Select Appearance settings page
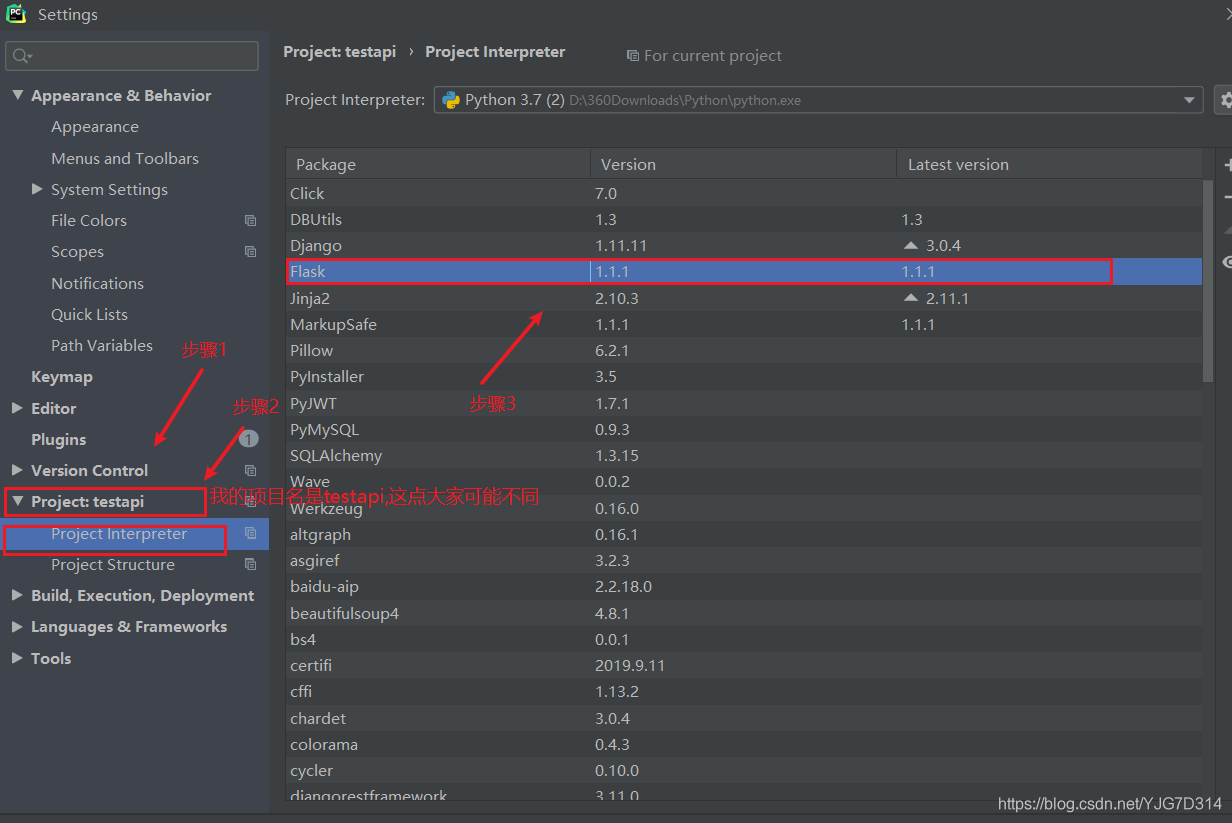Viewport: 1232px width, 823px height. pos(95,127)
